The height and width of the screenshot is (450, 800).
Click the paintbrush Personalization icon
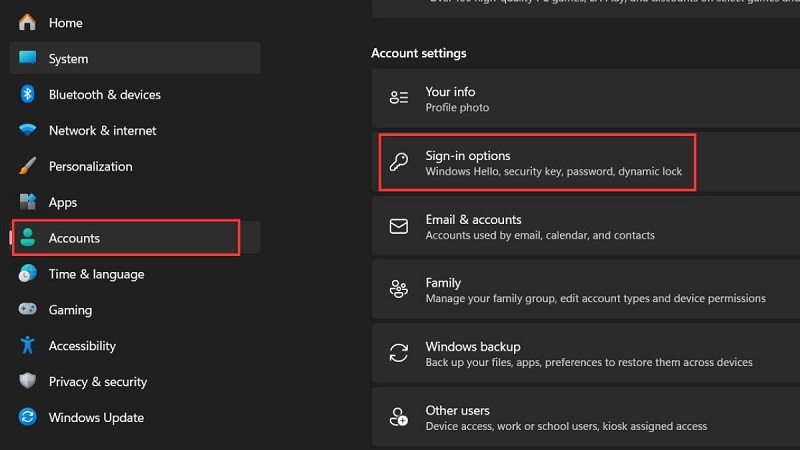tap(28, 166)
